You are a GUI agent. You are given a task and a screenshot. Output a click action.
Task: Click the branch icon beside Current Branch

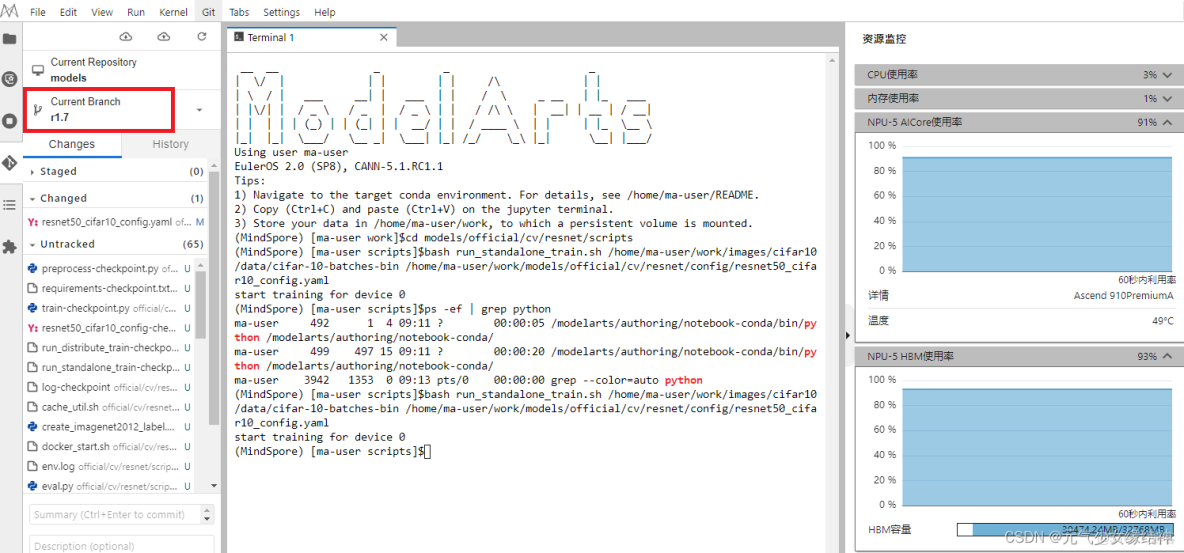(x=38, y=110)
